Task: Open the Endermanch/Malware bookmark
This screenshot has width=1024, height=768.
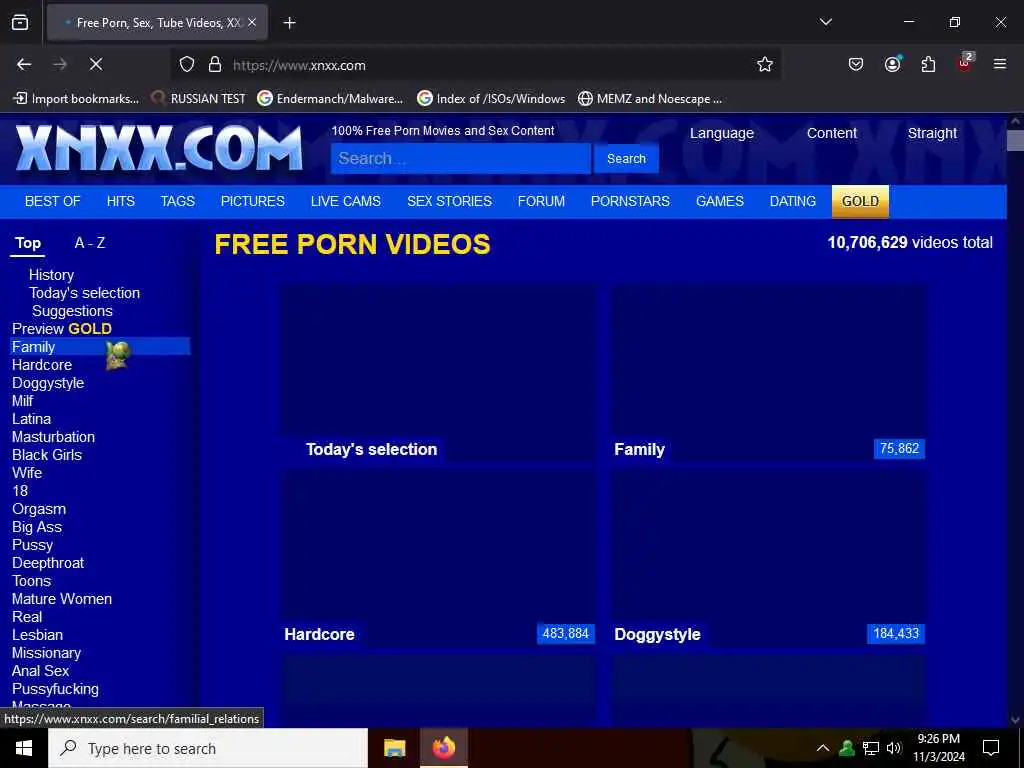Action: pos(330,99)
